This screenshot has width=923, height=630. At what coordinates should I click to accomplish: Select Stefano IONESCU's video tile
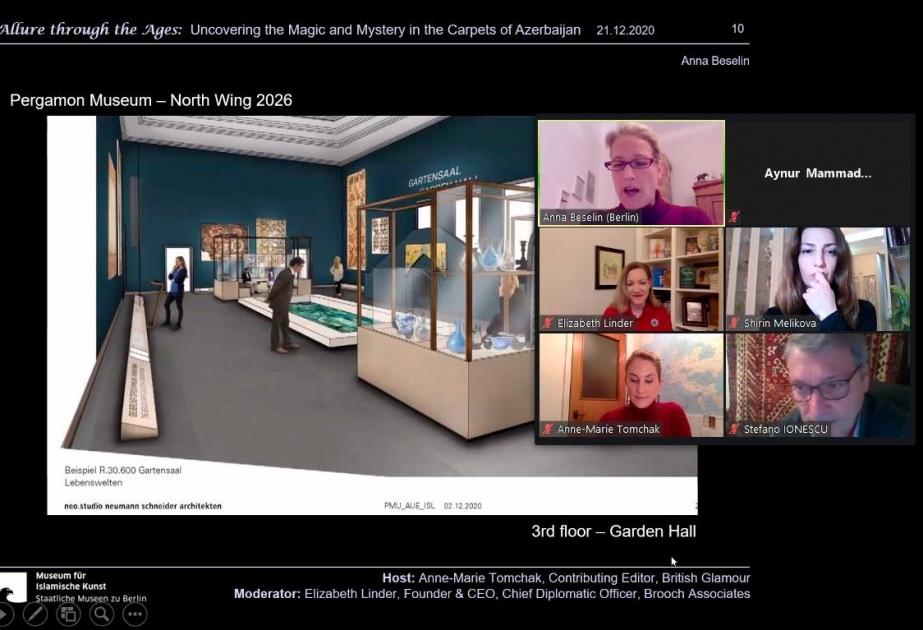(x=818, y=385)
